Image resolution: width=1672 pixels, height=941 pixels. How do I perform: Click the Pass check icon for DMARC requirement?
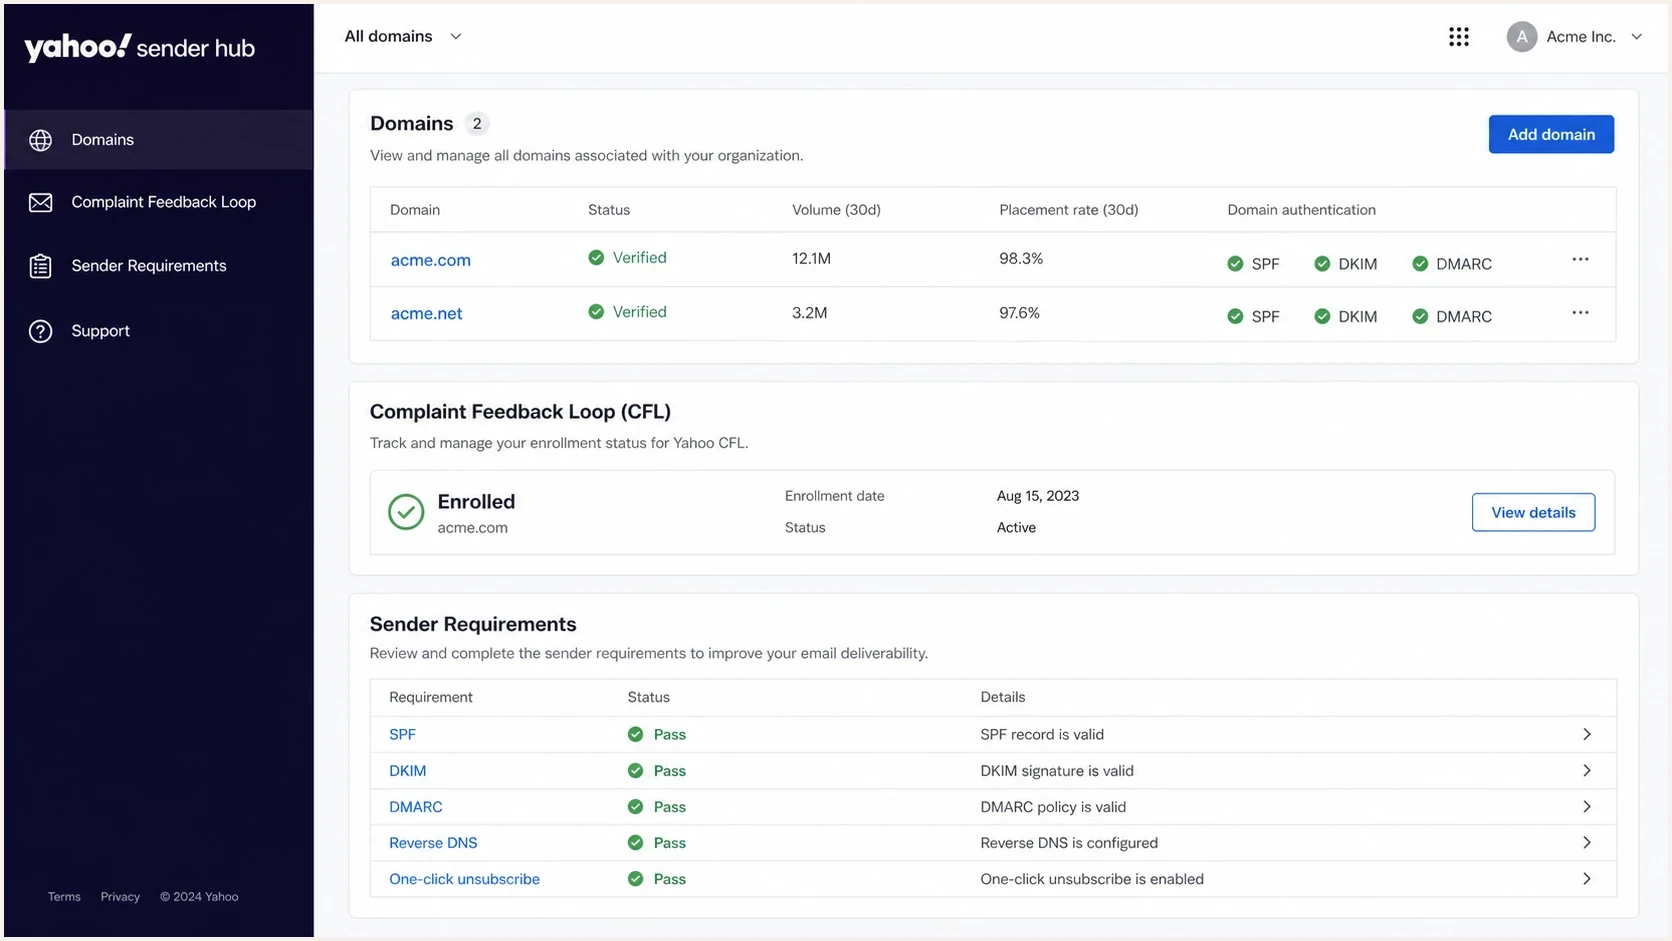[635, 807]
